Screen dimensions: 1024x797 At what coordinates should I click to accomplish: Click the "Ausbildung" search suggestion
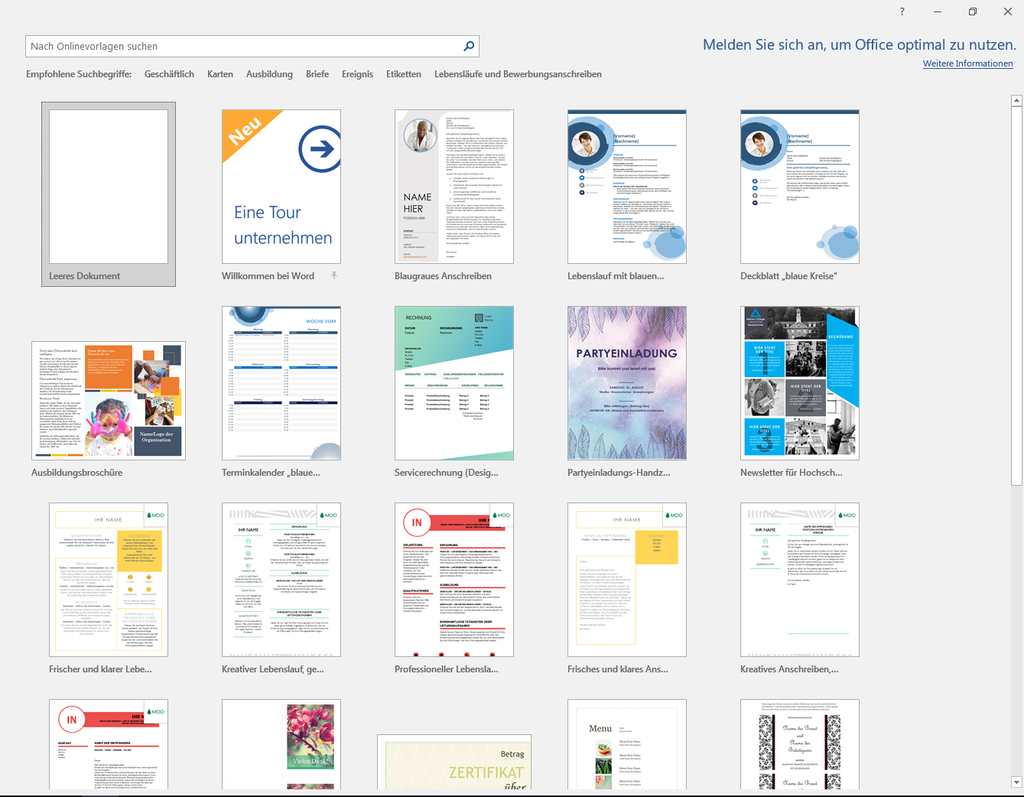click(x=269, y=74)
